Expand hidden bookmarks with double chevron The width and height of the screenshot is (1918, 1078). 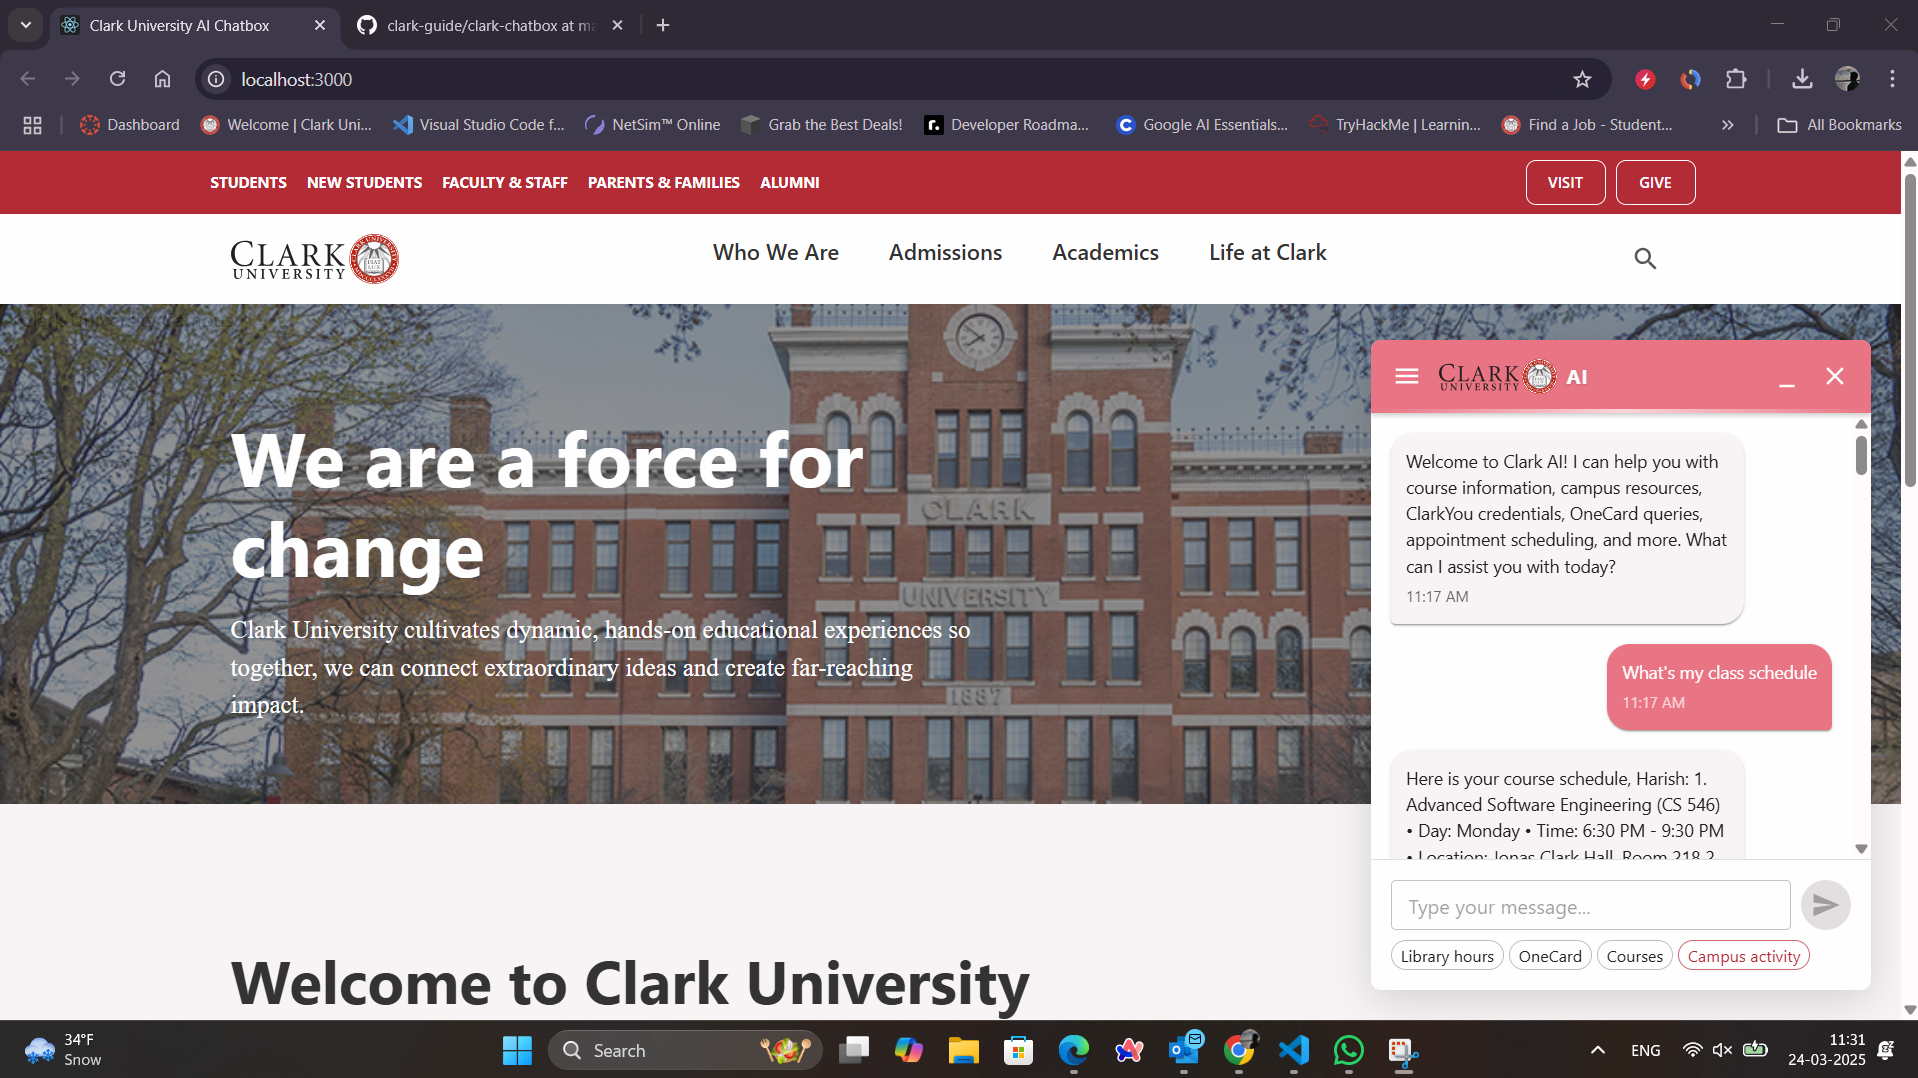[1727, 125]
